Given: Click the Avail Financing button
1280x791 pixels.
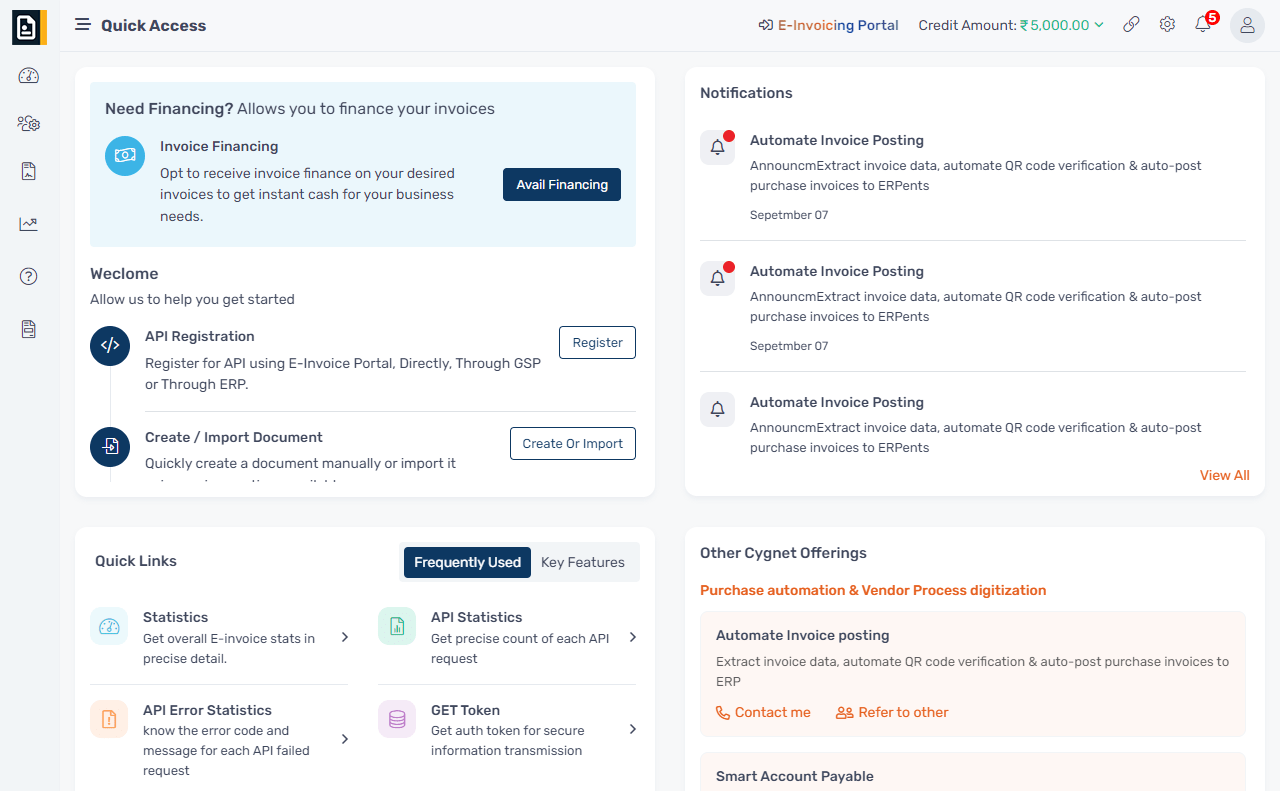Looking at the screenshot, I should coord(561,184).
